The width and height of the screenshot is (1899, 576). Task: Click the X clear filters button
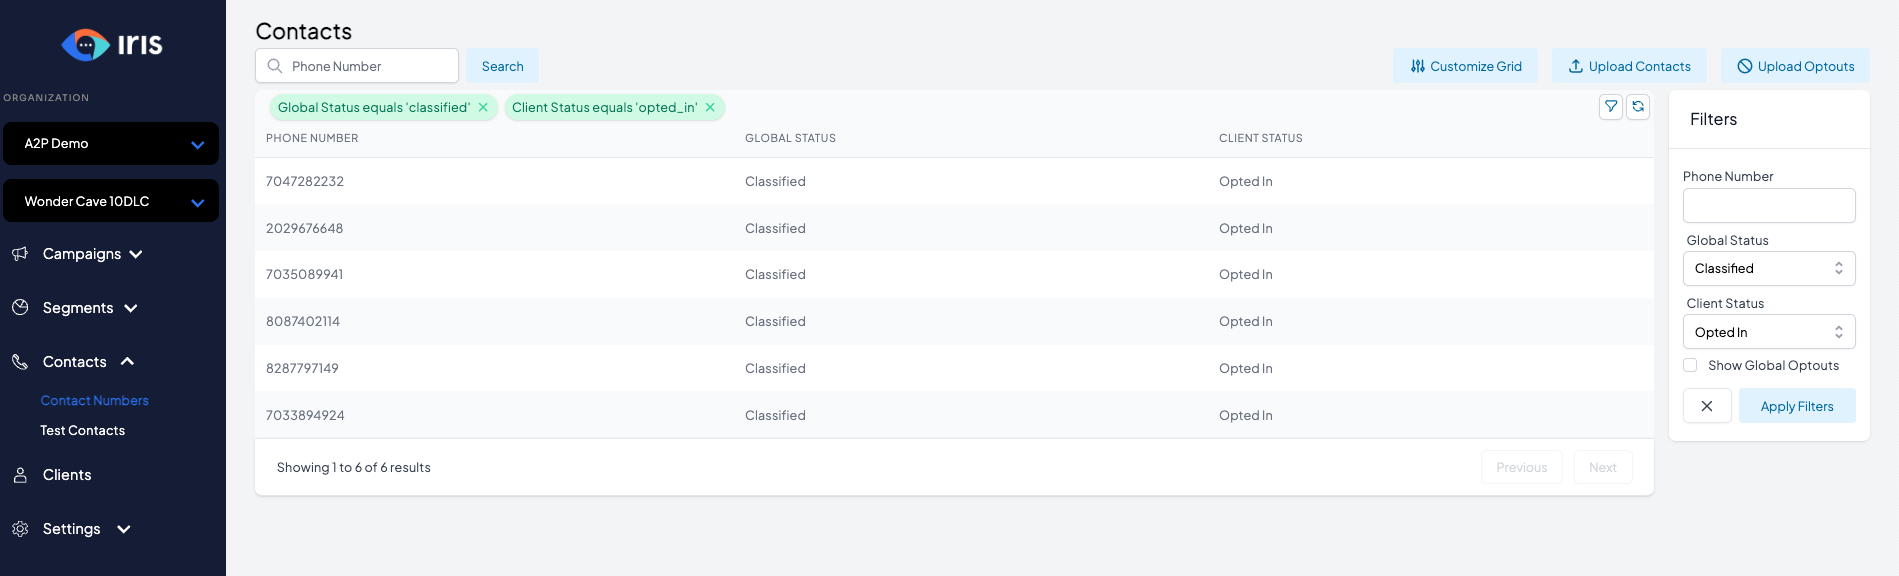click(1706, 406)
